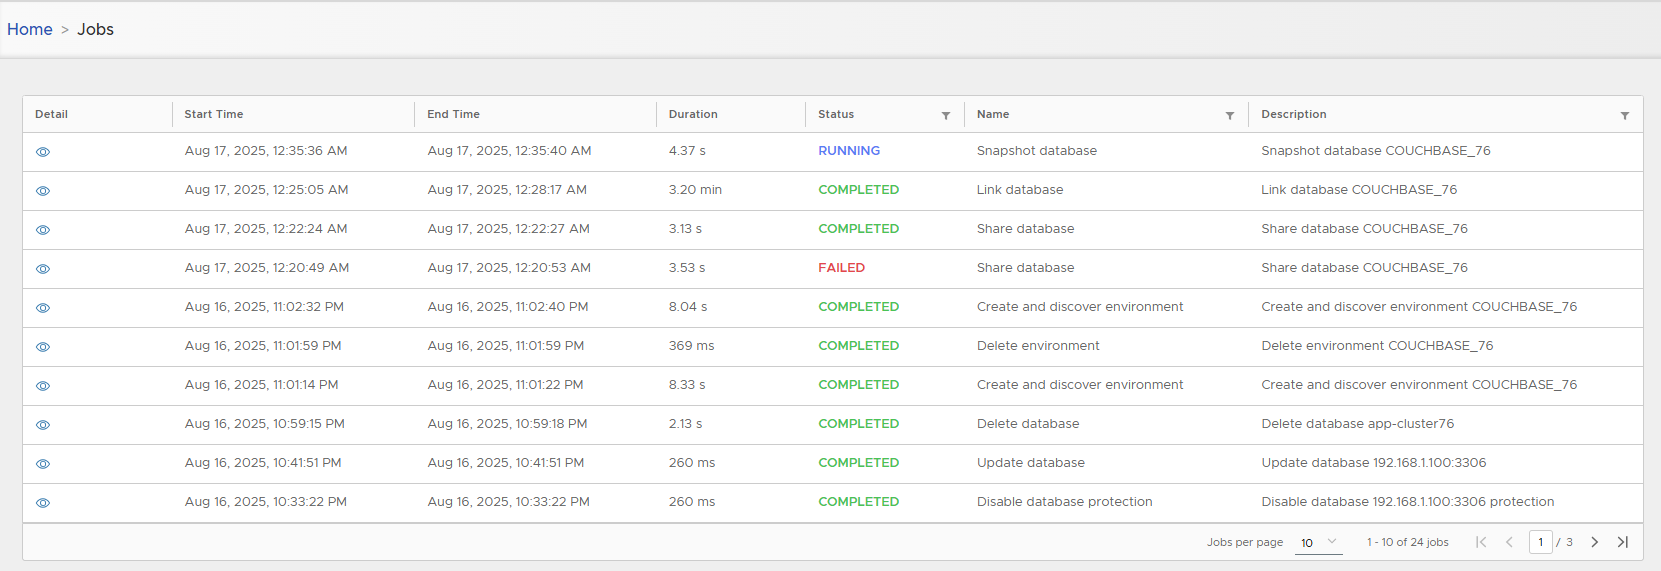Go to the next page of jobs

pyautogui.click(x=1594, y=542)
